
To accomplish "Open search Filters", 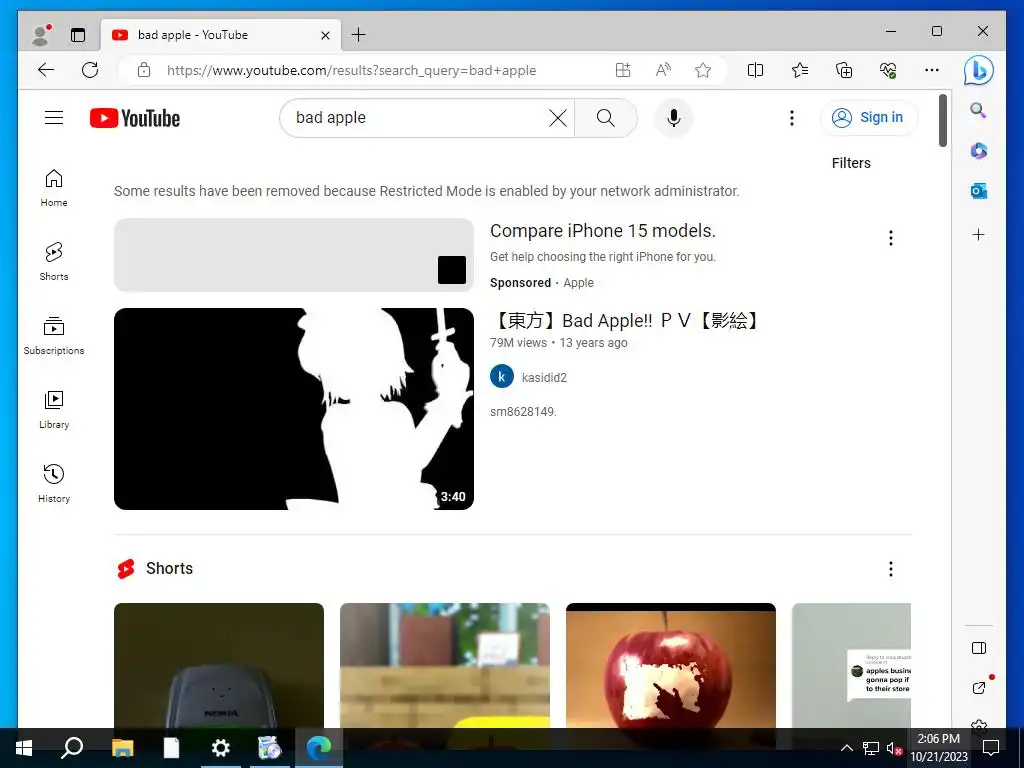I will tap(851, 163).
